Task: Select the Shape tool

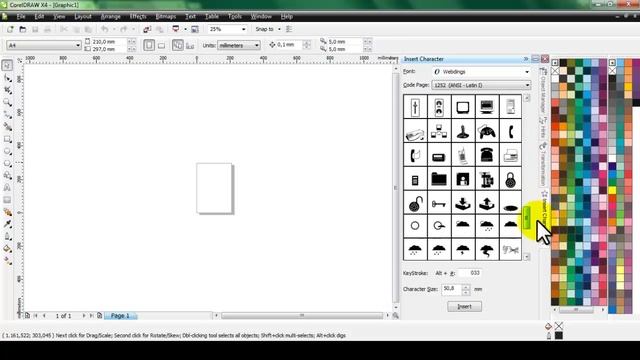Action: click(x=7, y=78)
